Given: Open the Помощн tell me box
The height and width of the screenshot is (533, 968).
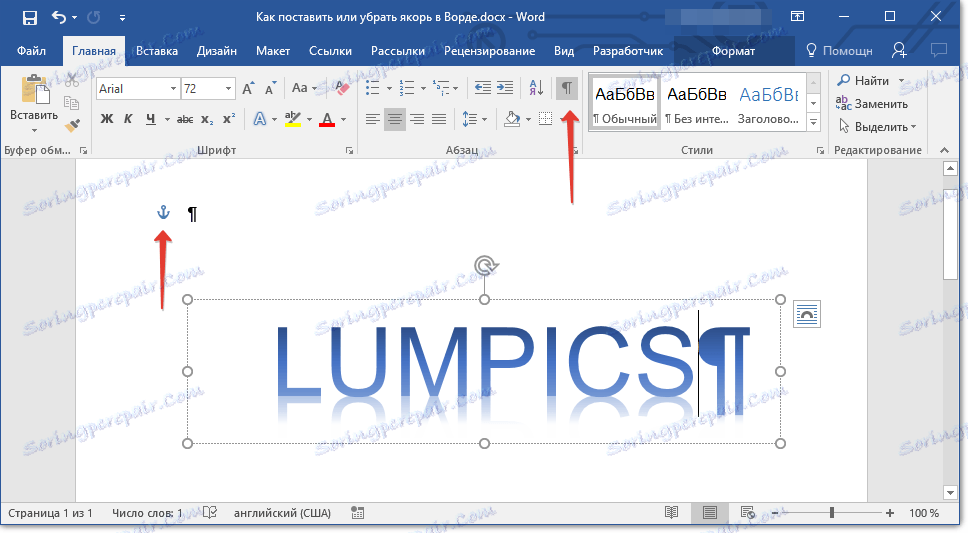Looking at the screenshot, I should [x=840, y=51].
